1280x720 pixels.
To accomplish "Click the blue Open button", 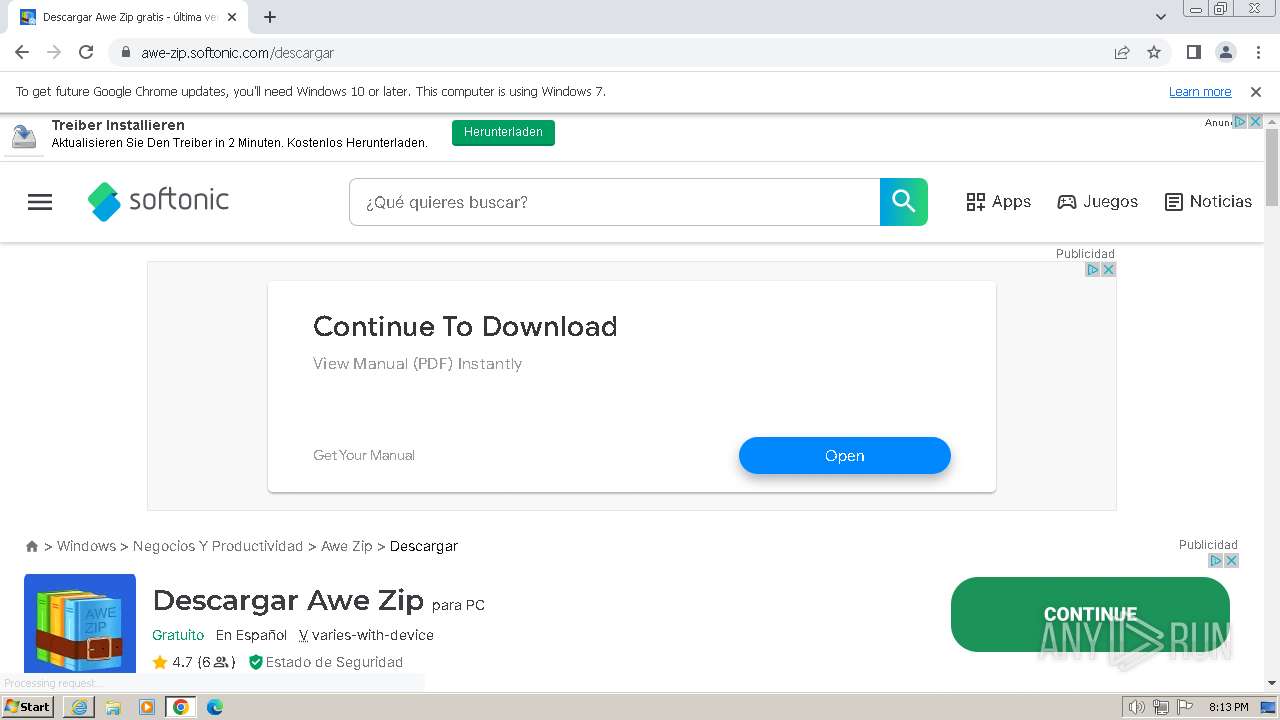I will click(x=845, y=455).
